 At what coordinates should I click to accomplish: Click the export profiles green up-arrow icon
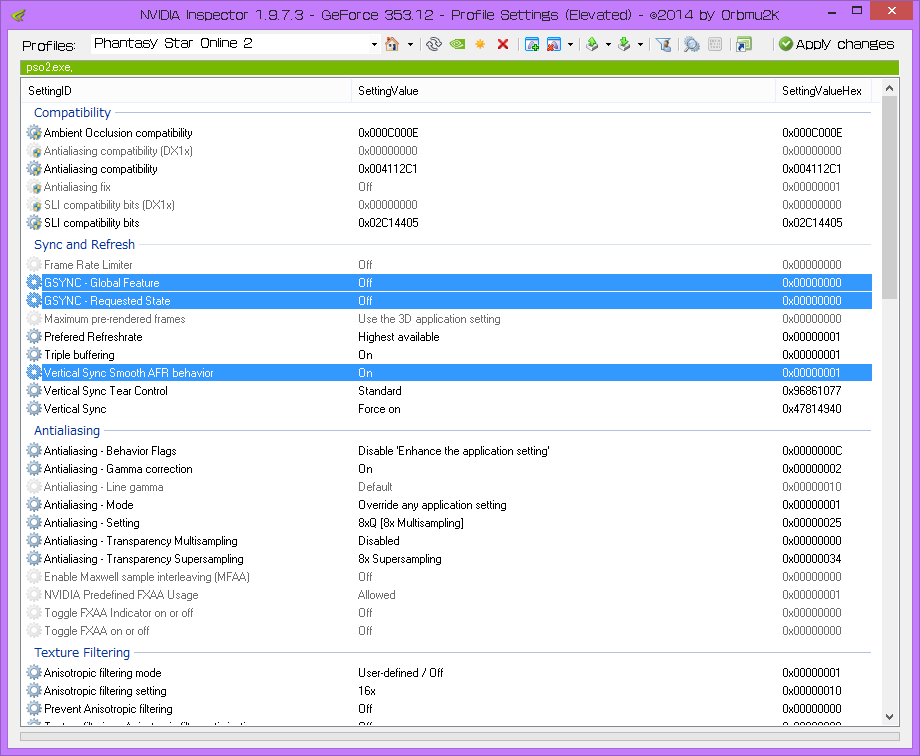pos(592,44)
